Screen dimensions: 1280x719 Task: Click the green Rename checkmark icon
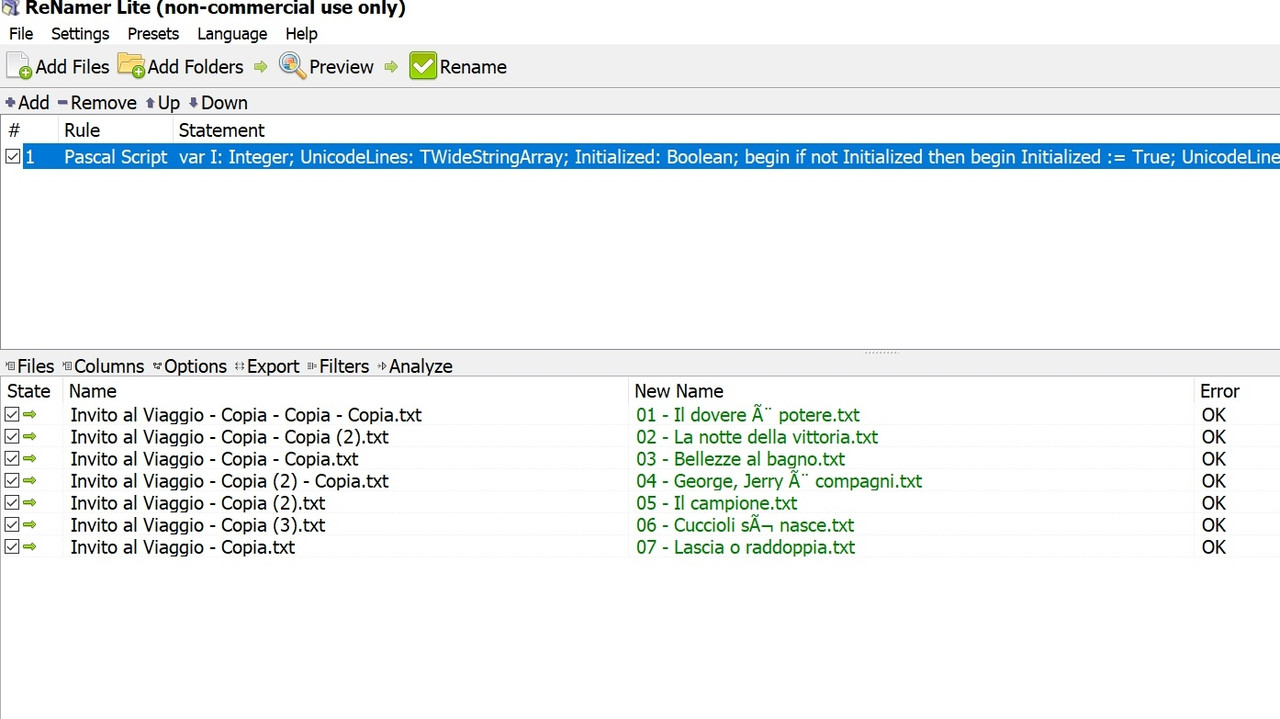pos(423,67)
